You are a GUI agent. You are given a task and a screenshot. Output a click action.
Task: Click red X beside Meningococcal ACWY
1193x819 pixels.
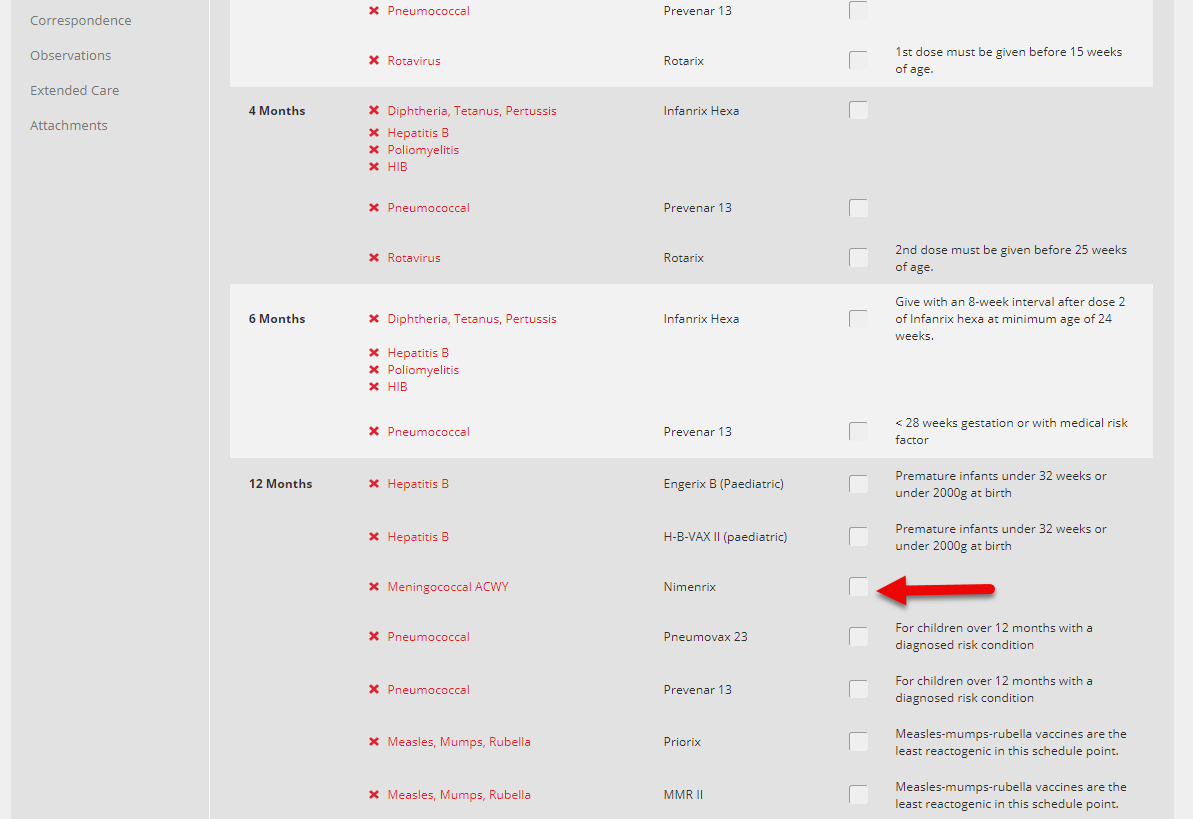pos(374,587)
